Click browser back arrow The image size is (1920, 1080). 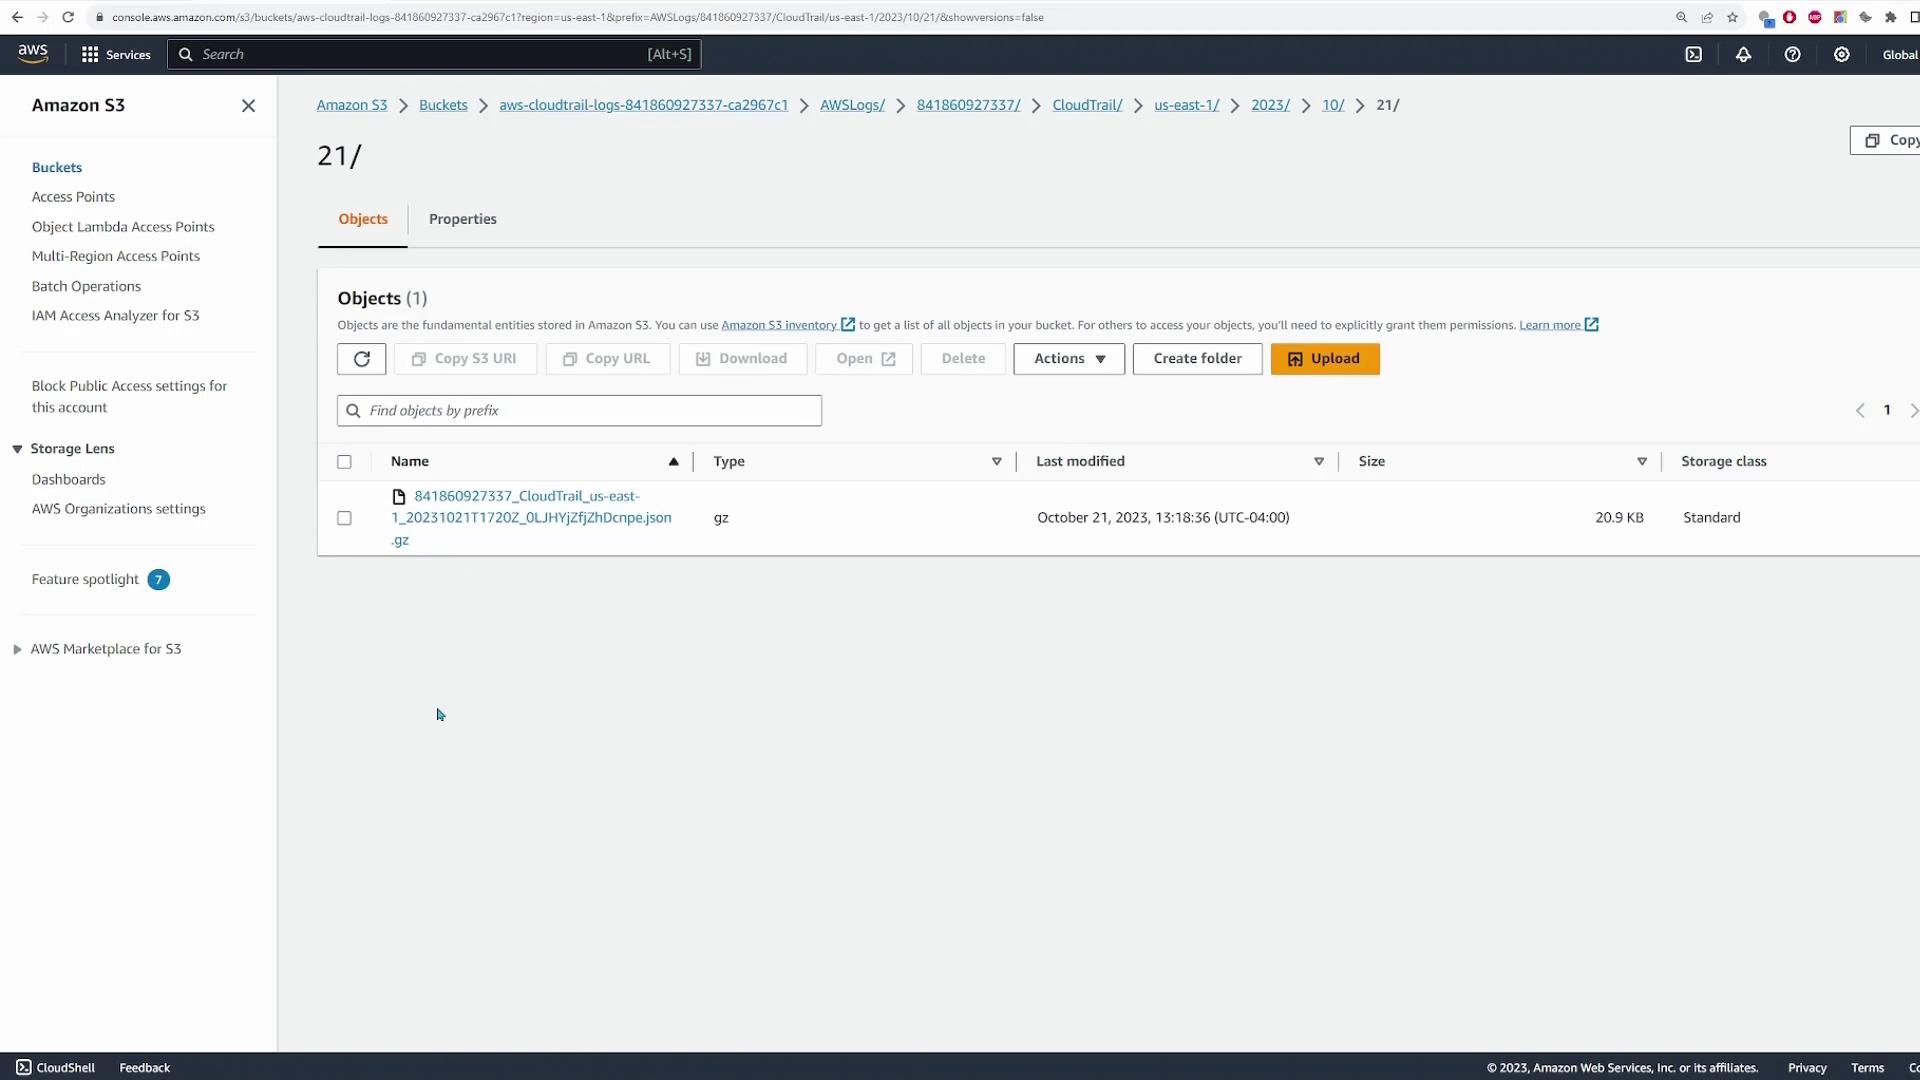click(x=17, y=17)
